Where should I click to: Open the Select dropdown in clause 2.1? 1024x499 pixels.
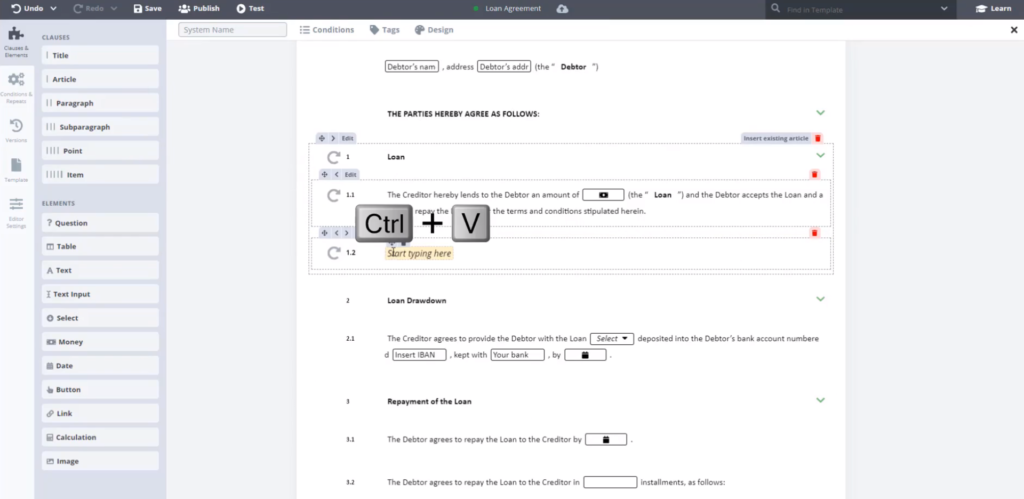[x=612, y=339]
